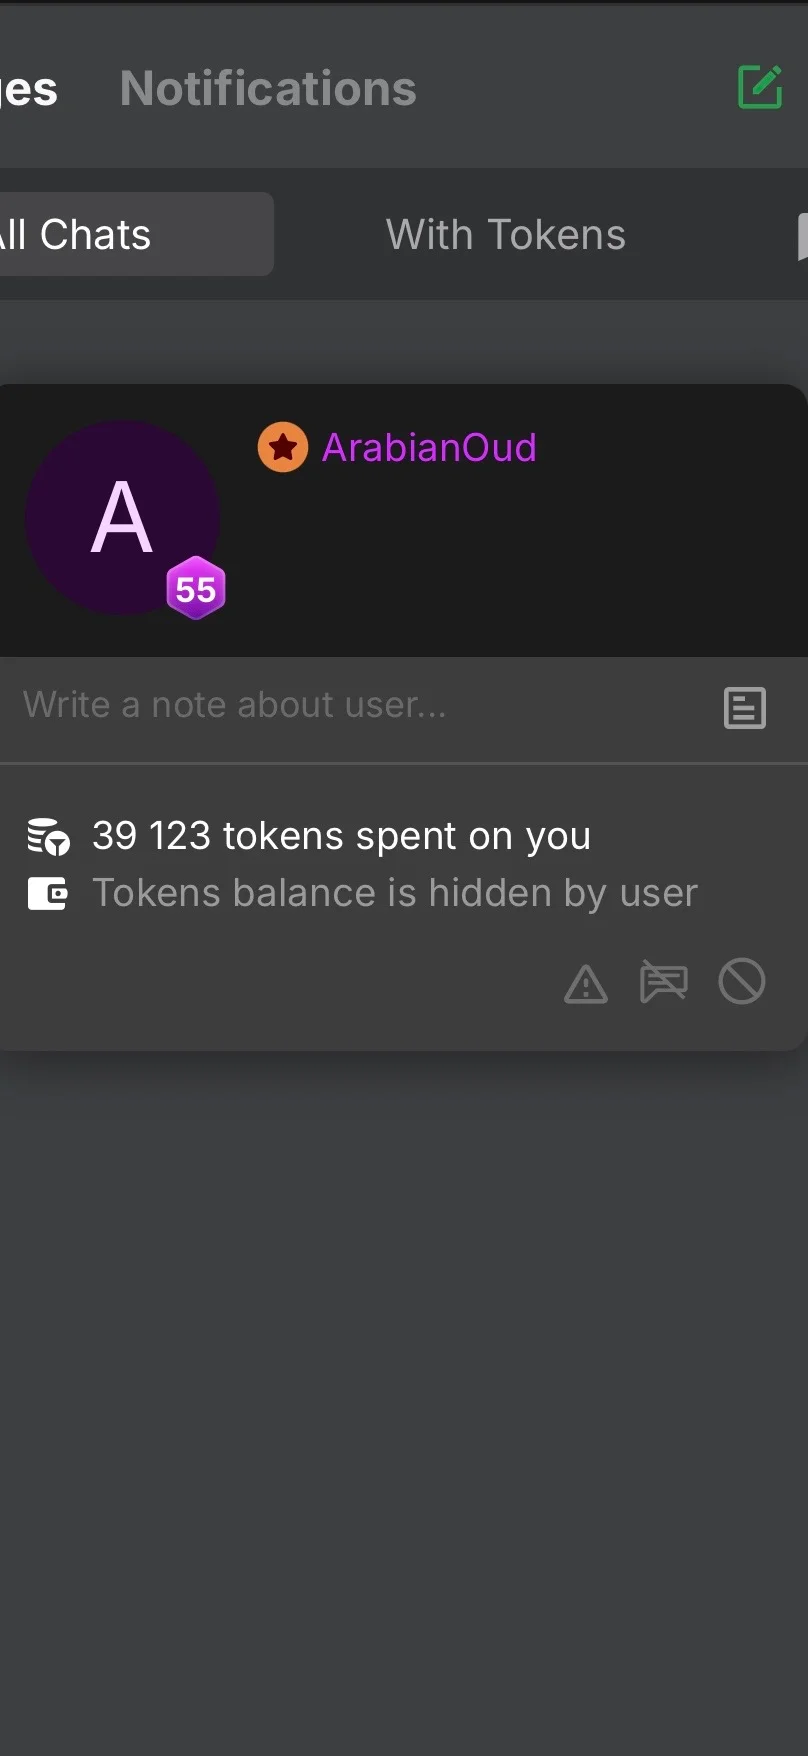Open the saved notes icon beside note field
The image size is (808, 1756).
point(744,708)
